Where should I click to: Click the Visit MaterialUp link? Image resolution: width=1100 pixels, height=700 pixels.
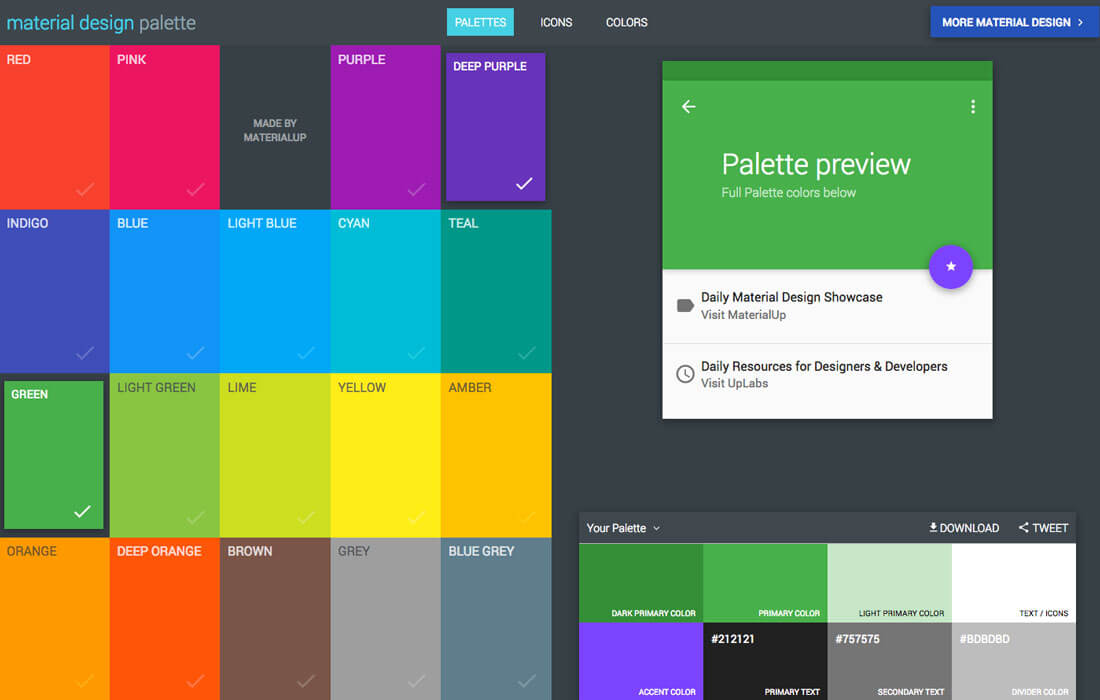(743, 315)
